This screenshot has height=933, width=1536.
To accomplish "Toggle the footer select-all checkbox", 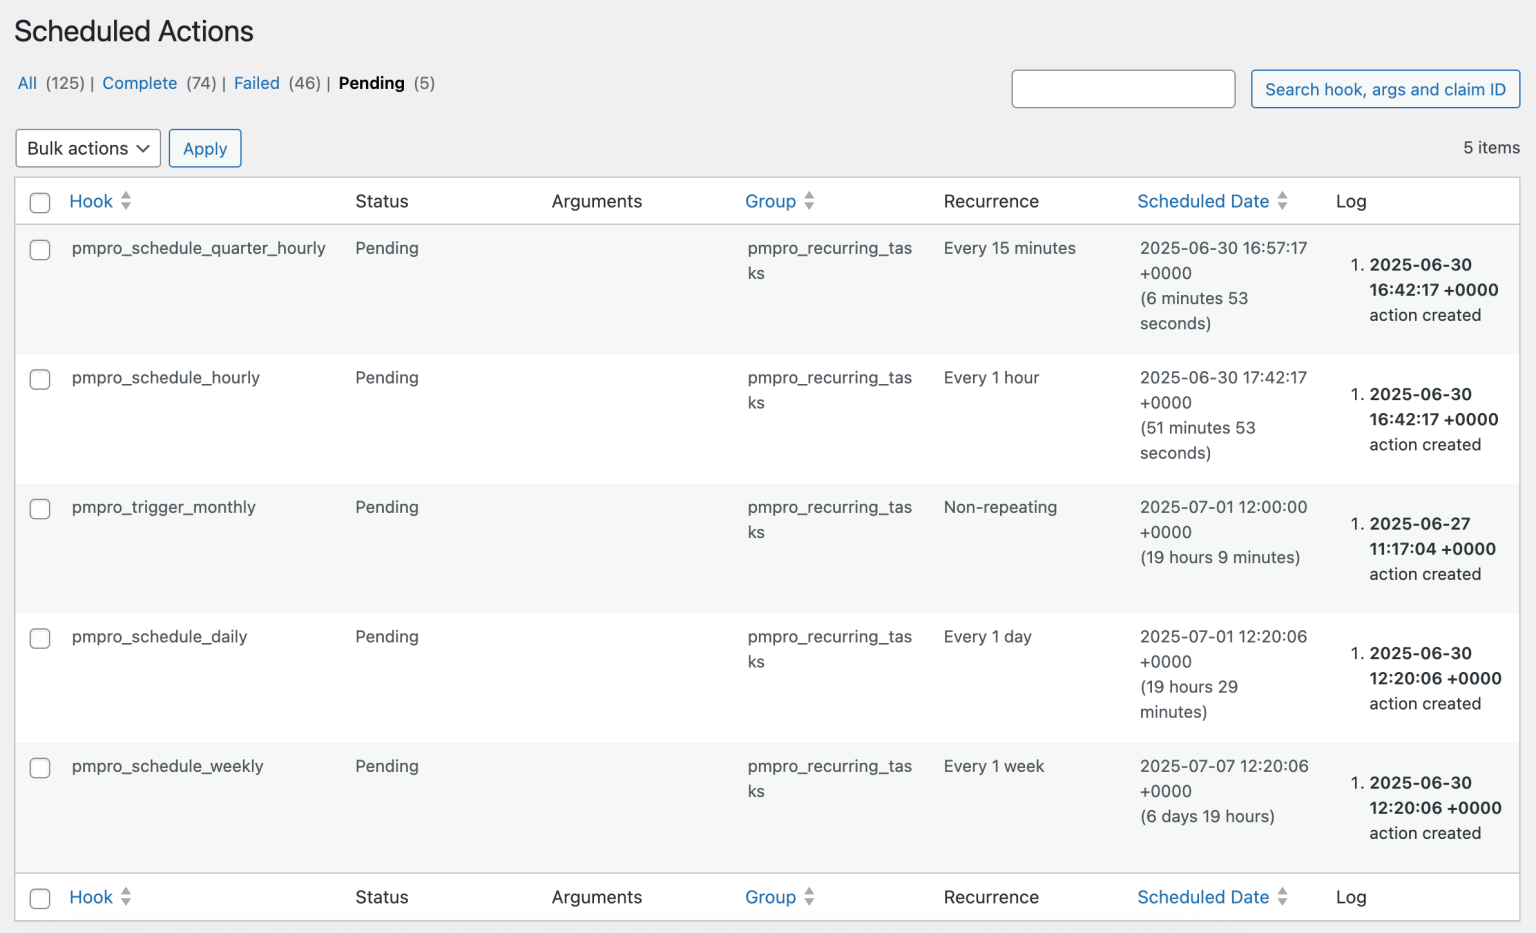I will (x=40, y=898).
